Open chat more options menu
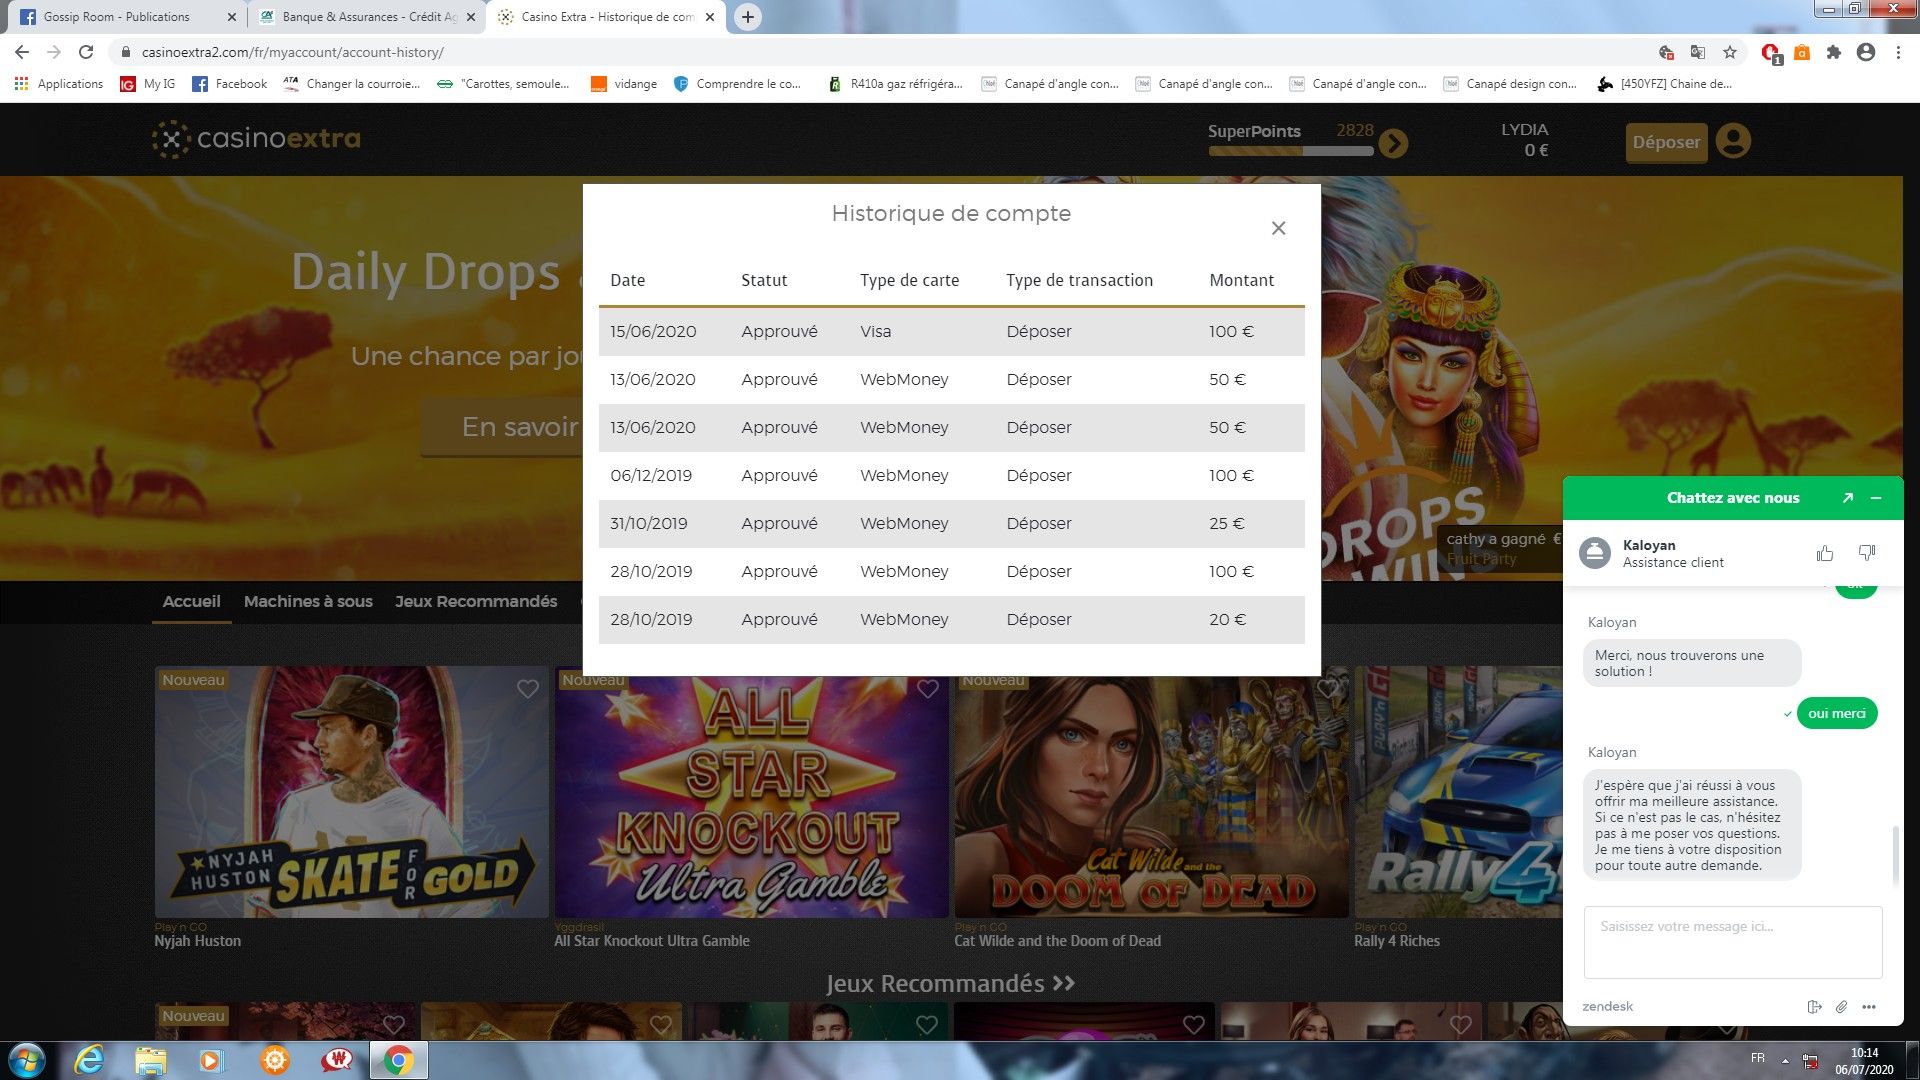Image resolution: width=1920 pixels, height=1080 pixels. click(1869, 1007)
